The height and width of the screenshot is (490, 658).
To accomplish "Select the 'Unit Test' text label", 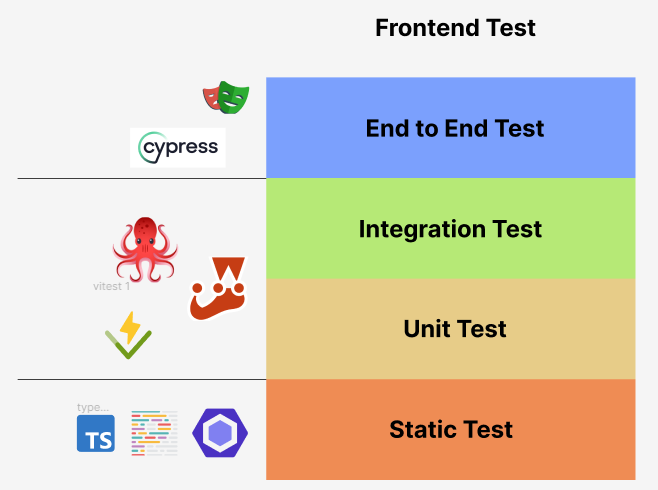I will [455, 328].
